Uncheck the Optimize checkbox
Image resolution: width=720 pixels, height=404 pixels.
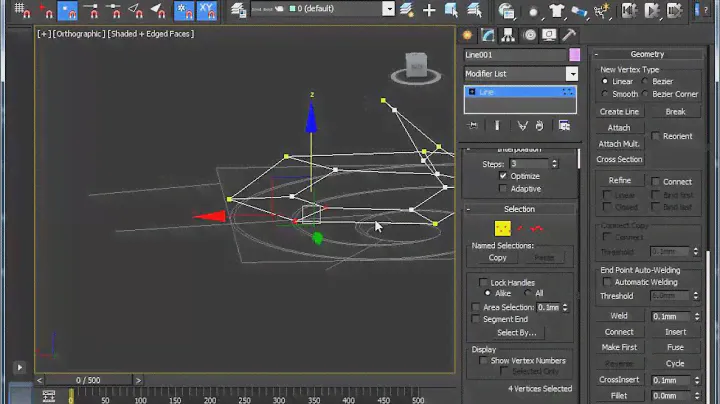click(x=503, y=176)
